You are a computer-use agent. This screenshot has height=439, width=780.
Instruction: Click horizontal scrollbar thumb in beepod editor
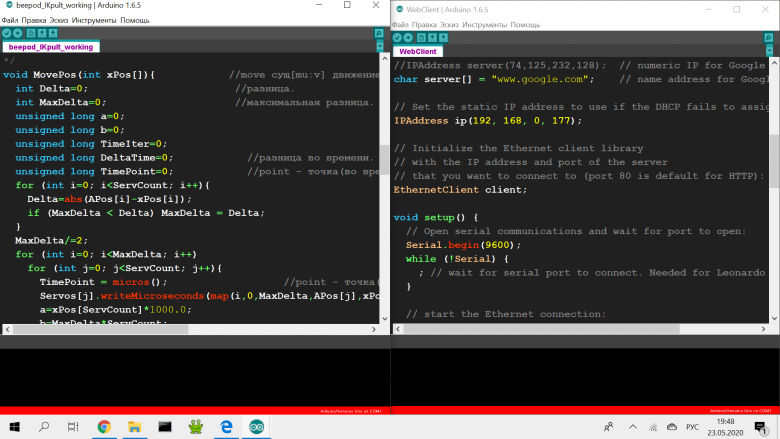(100, 329)
